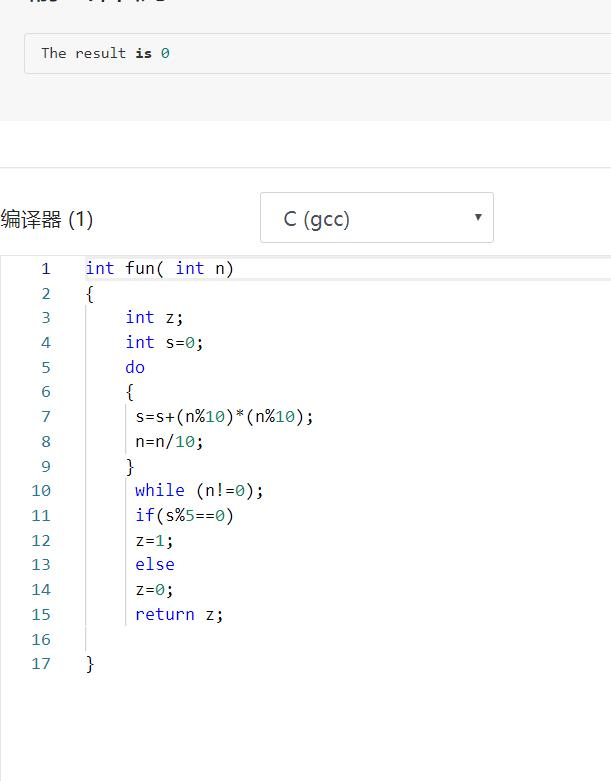Click line number 16 in gutter
This screenshot has width=611, height=781.
pyautogui.click(x=41, y=639)
